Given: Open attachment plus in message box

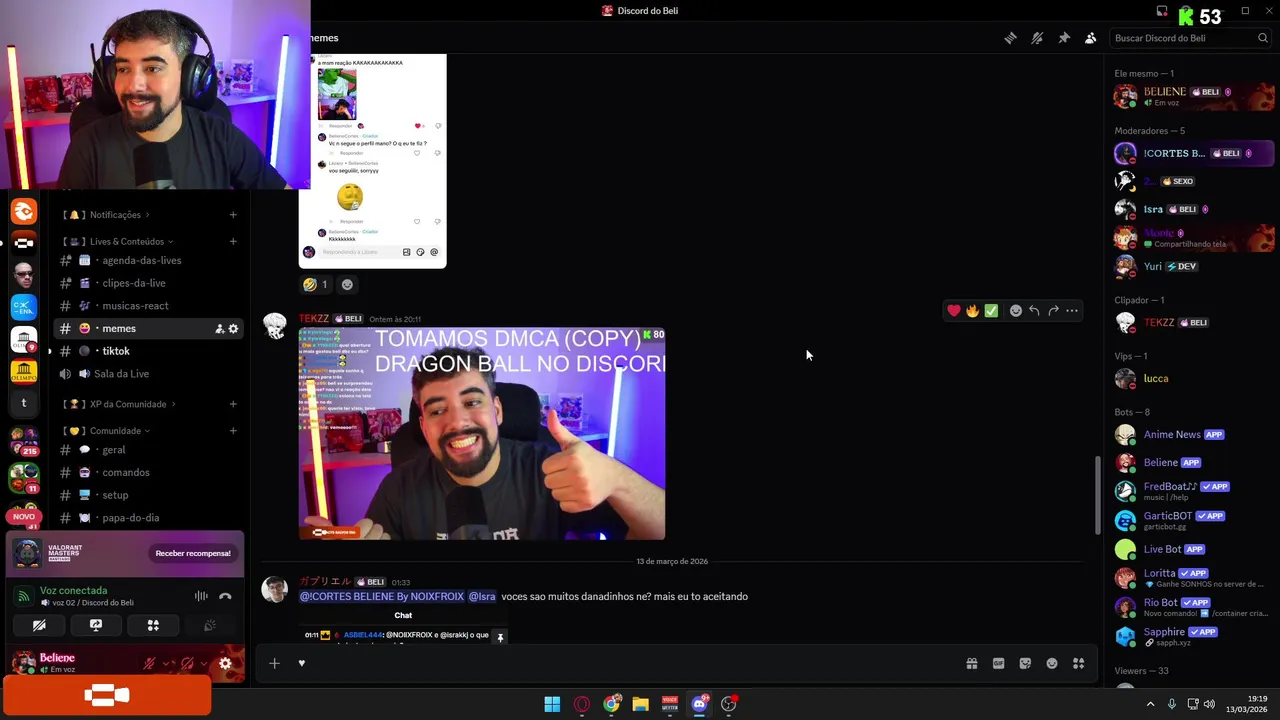Looking at the screenshot, I should (274, 663).
